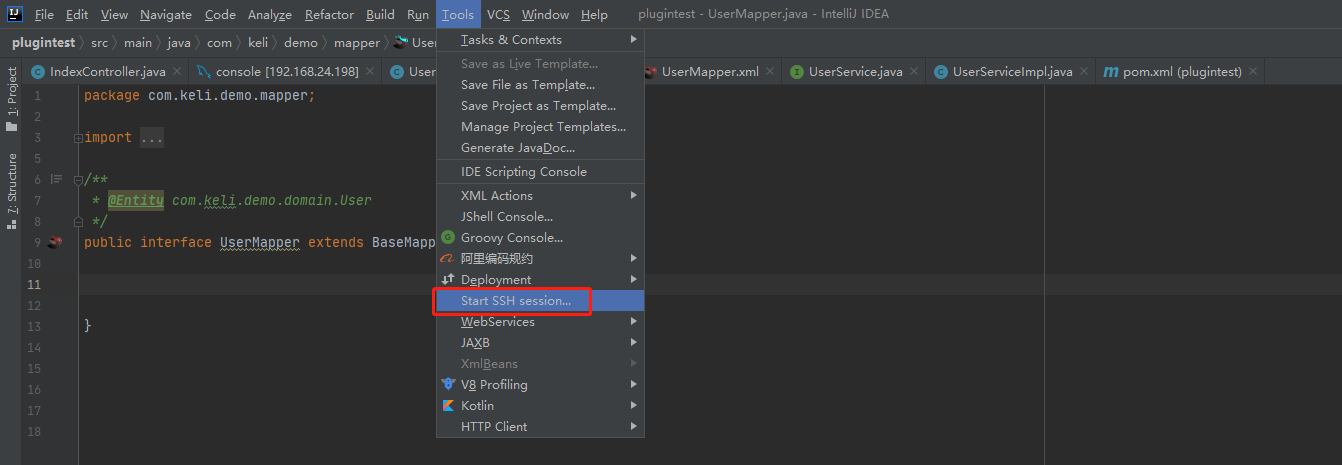Close the UserService.java tab
The width and height of the screenshot is (1342, 465).
[913, 72]
